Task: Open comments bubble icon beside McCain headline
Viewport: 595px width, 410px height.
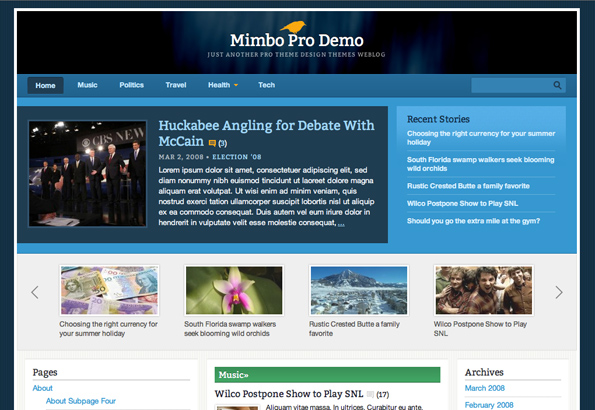Action: [212, 143]
